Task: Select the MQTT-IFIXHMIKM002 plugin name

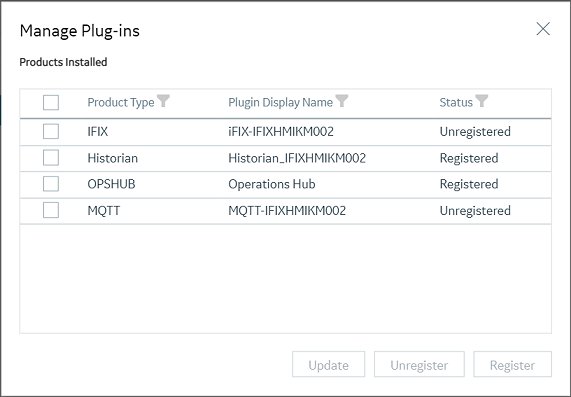Action: coord(287,211)
